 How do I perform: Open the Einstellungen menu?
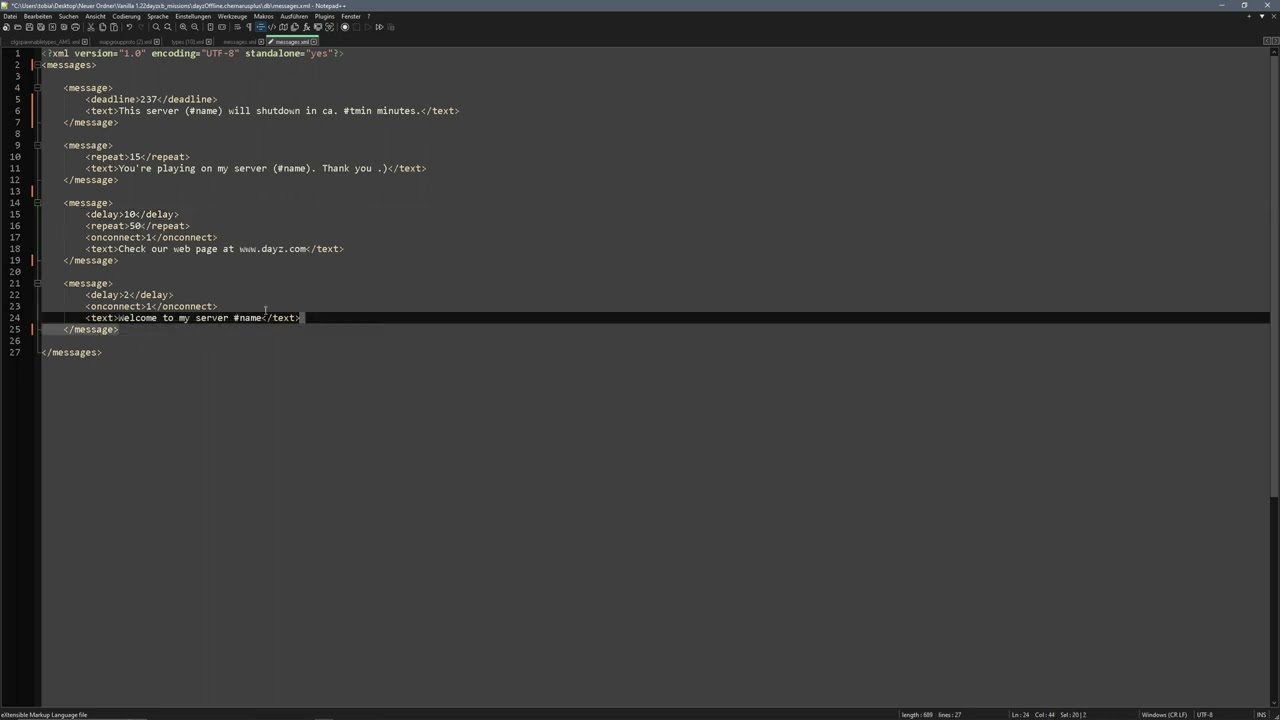click(193, 16)
